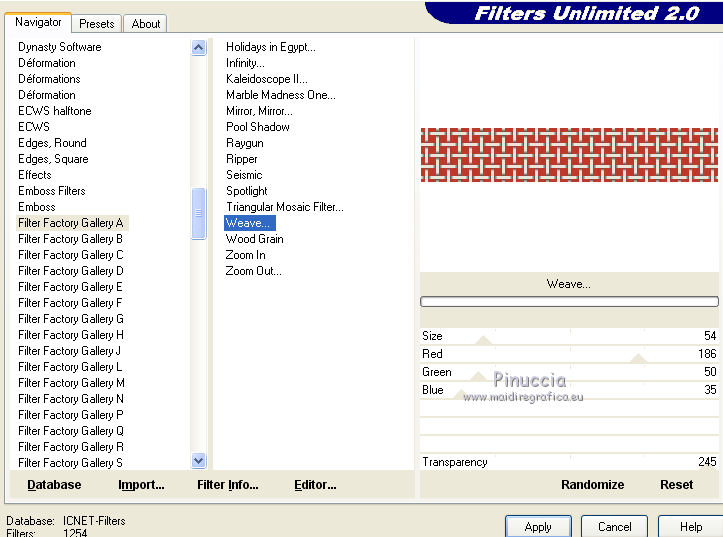Choose the Zoom Out filter
723x537 pixels.
(253, 271)
